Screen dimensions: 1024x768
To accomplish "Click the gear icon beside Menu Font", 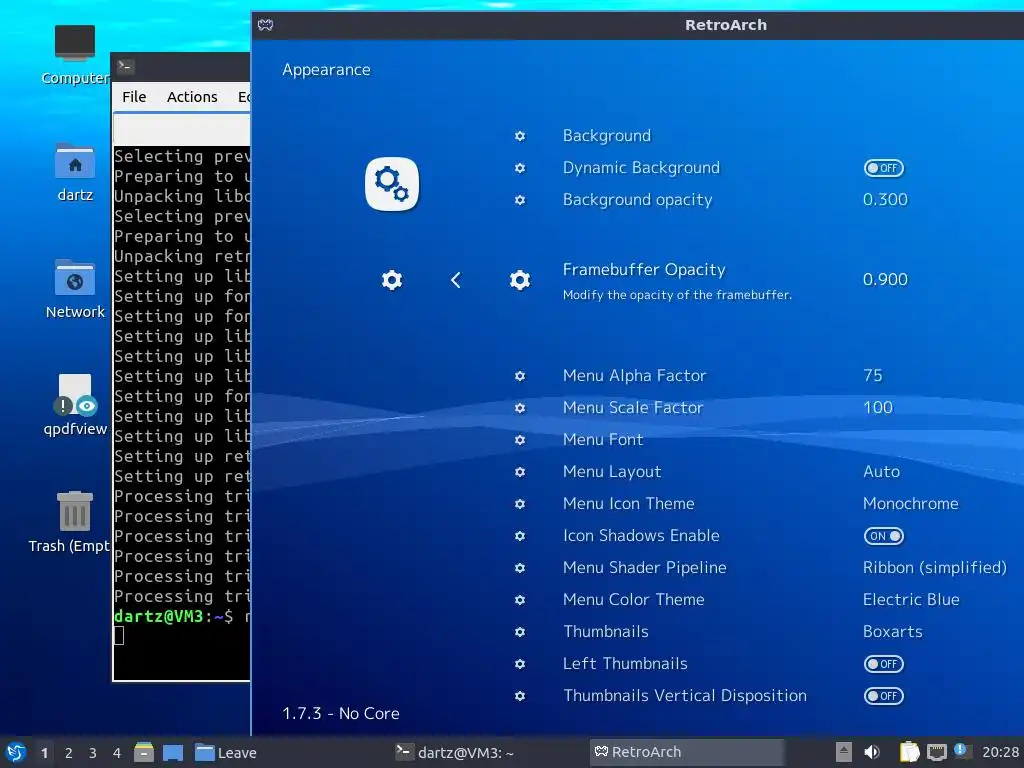I will pos(520,440).
